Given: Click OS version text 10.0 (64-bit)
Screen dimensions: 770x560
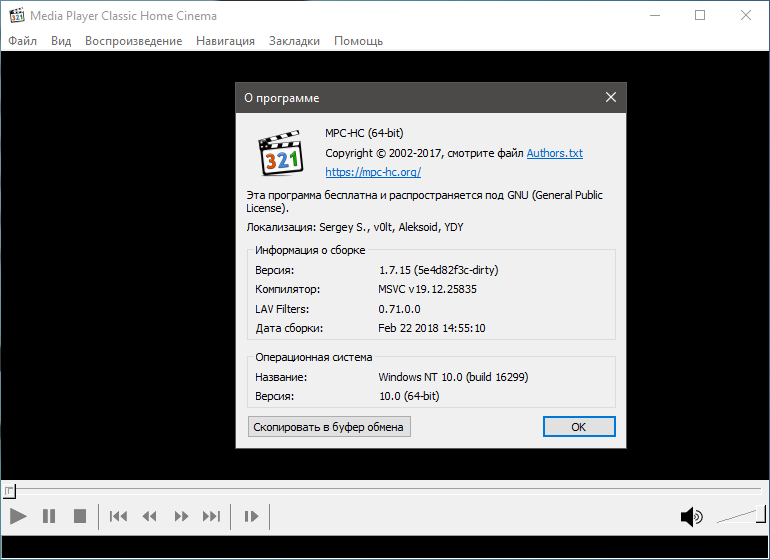Looking at the screenshot, I should coord(409,396).
